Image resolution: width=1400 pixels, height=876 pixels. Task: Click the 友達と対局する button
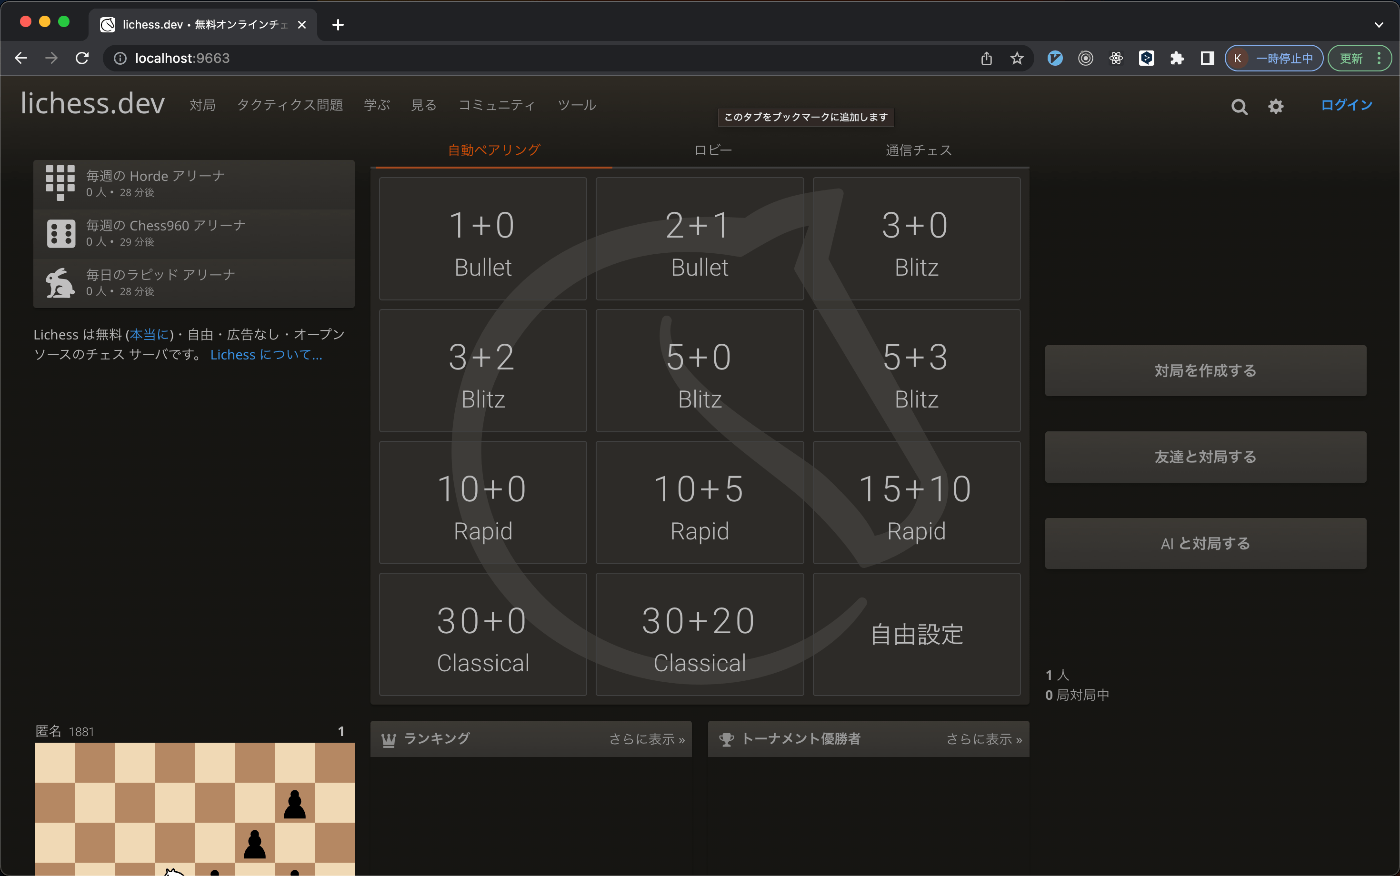pos(1206,457)
